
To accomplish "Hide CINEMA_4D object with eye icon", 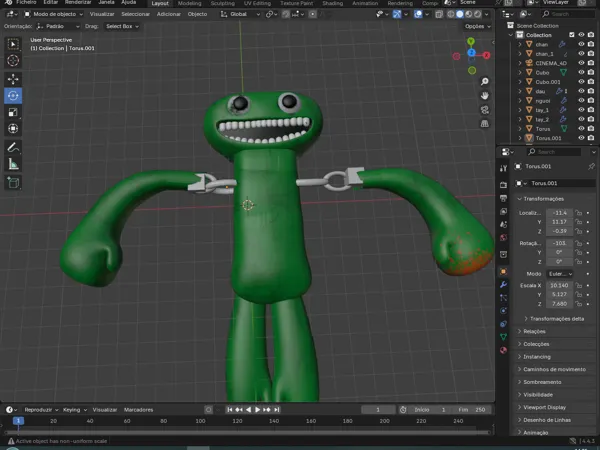I will tap(581, 63).
